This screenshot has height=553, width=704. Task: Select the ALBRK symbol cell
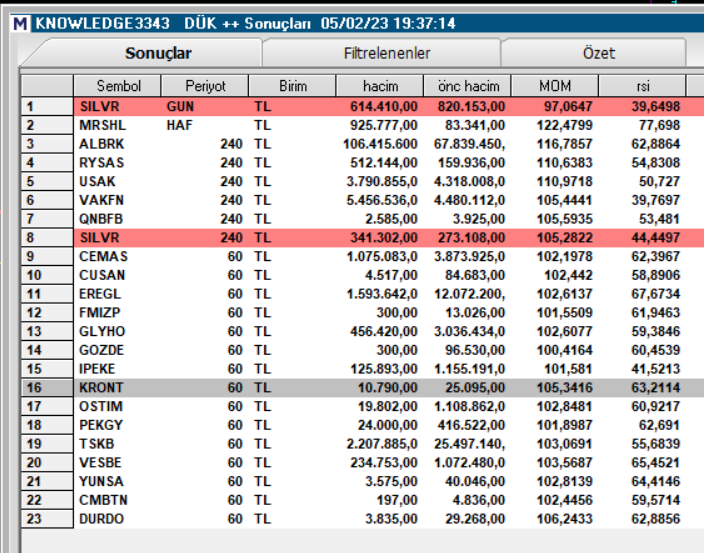click(101, 144)
